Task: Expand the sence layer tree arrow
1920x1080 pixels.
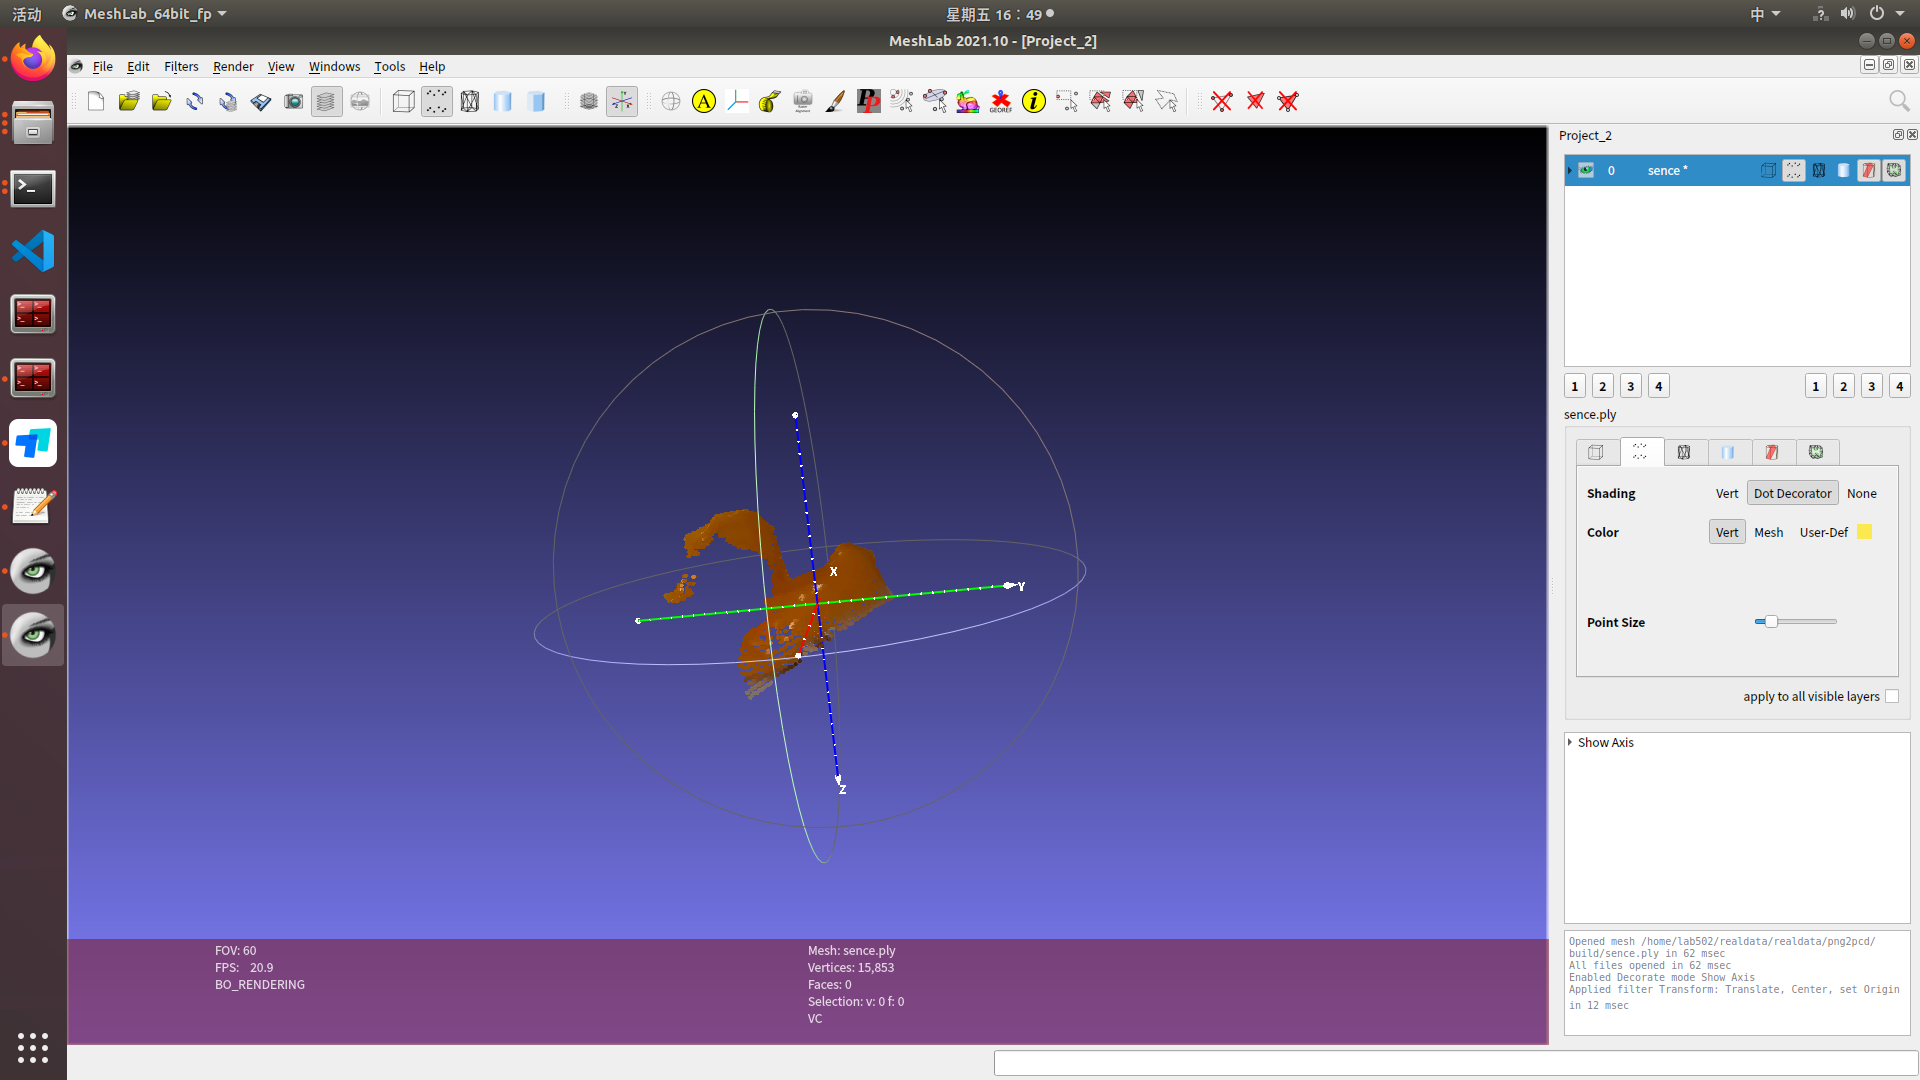Action: click(1570, 170)
